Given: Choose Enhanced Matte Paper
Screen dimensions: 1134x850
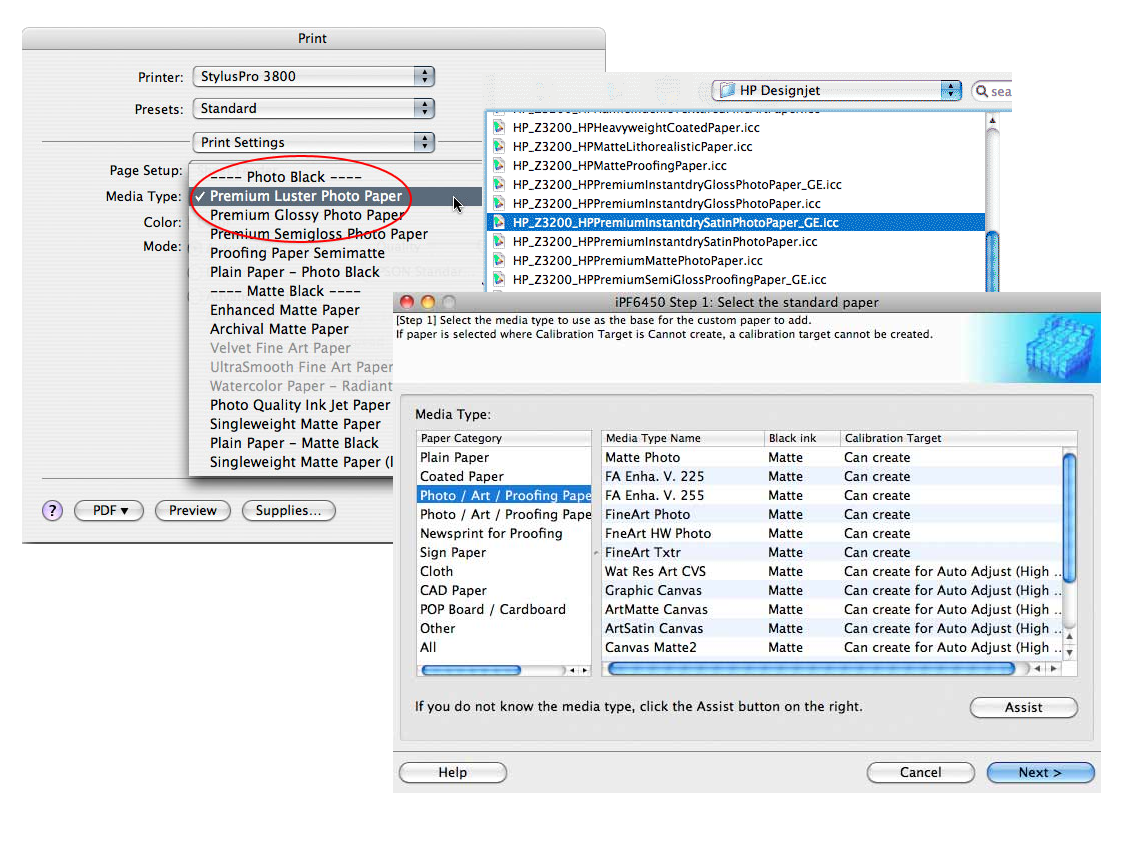Looking at the screenshot, I should click(285, 310).
